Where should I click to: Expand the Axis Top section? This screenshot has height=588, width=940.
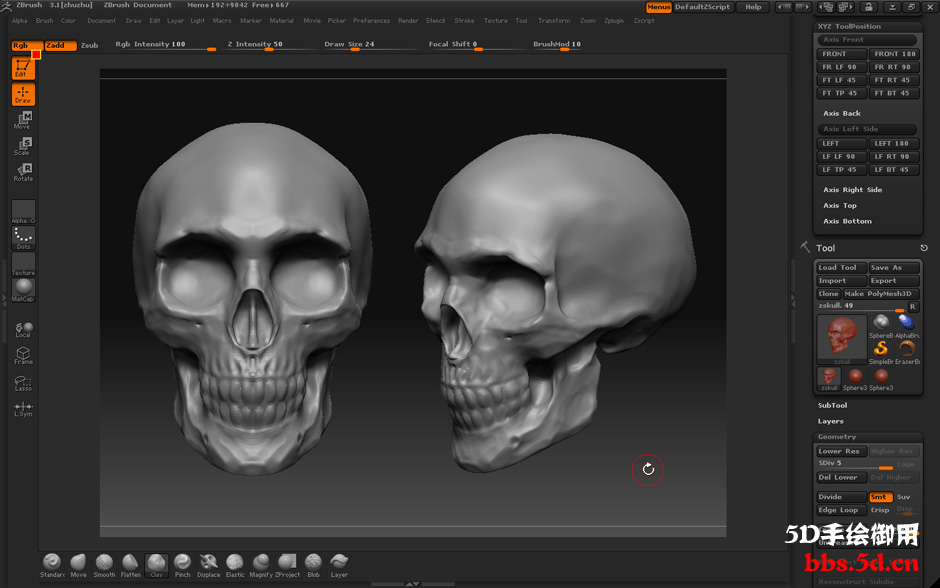[x=840, y=206]
